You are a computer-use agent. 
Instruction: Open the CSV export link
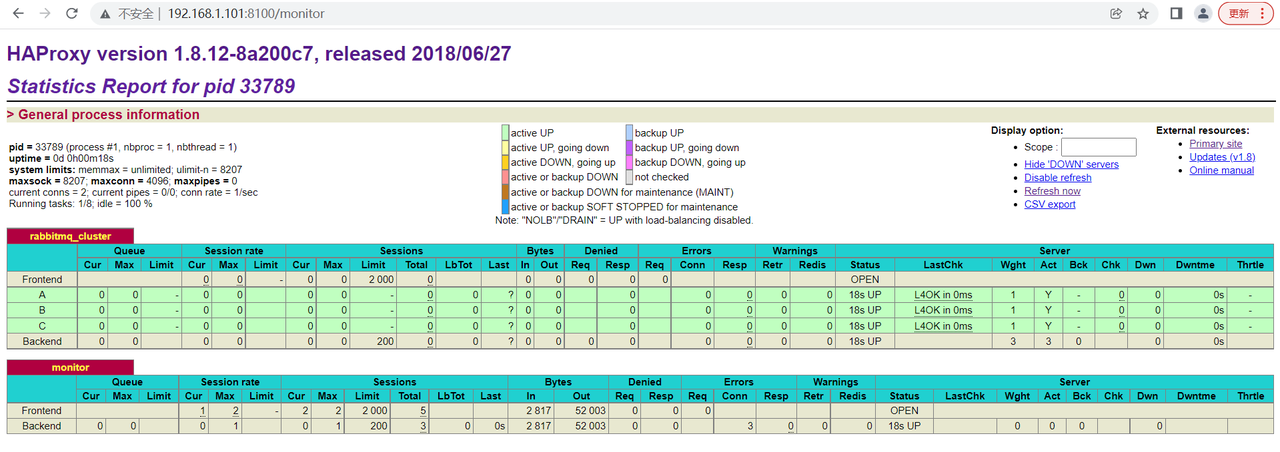click(1049, 204)
